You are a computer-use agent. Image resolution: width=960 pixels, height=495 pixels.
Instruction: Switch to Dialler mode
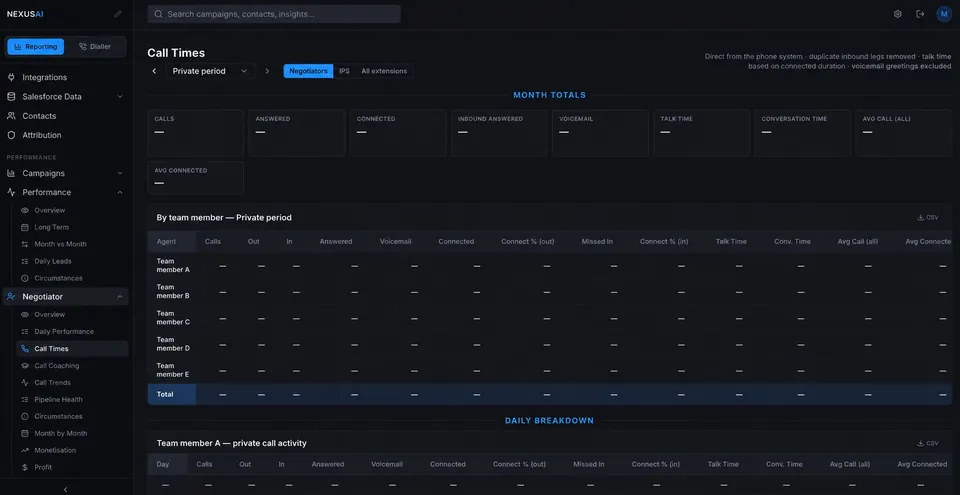[95, 47]
